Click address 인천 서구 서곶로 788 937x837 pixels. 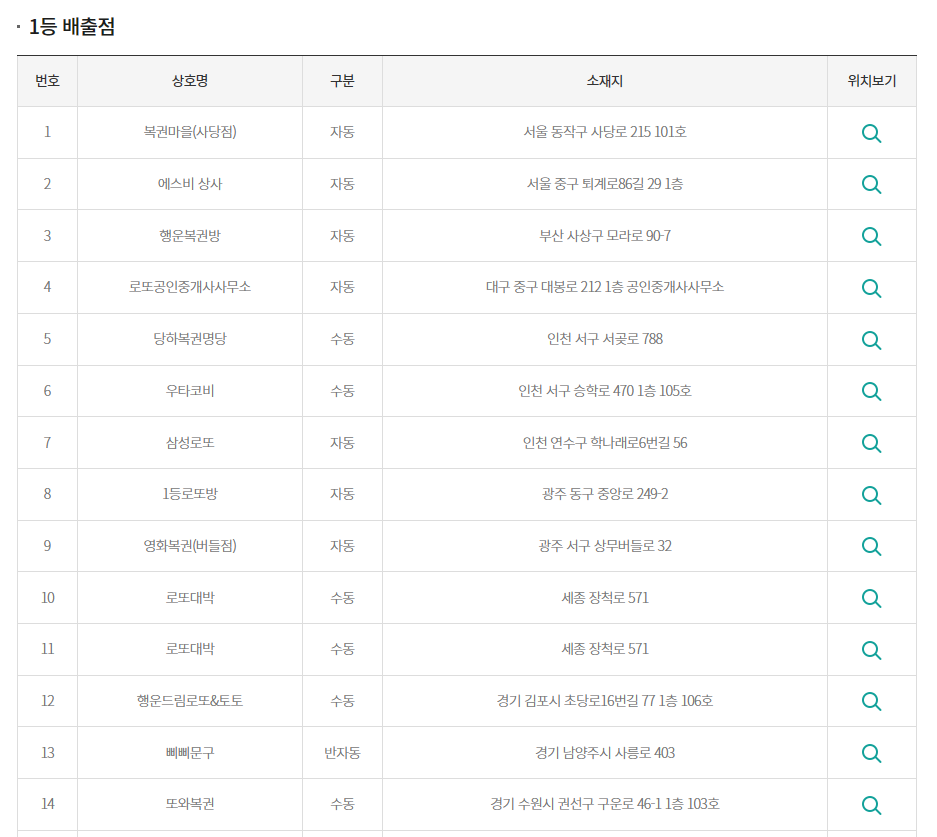pyautogui.click(x=605, y=339)
